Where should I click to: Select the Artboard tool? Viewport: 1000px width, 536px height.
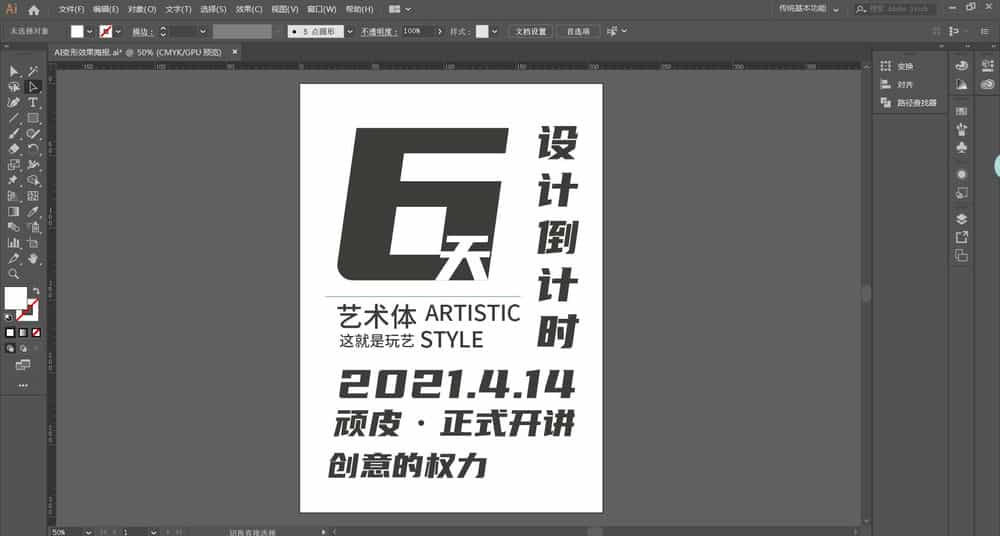click(x=33, y=242)
